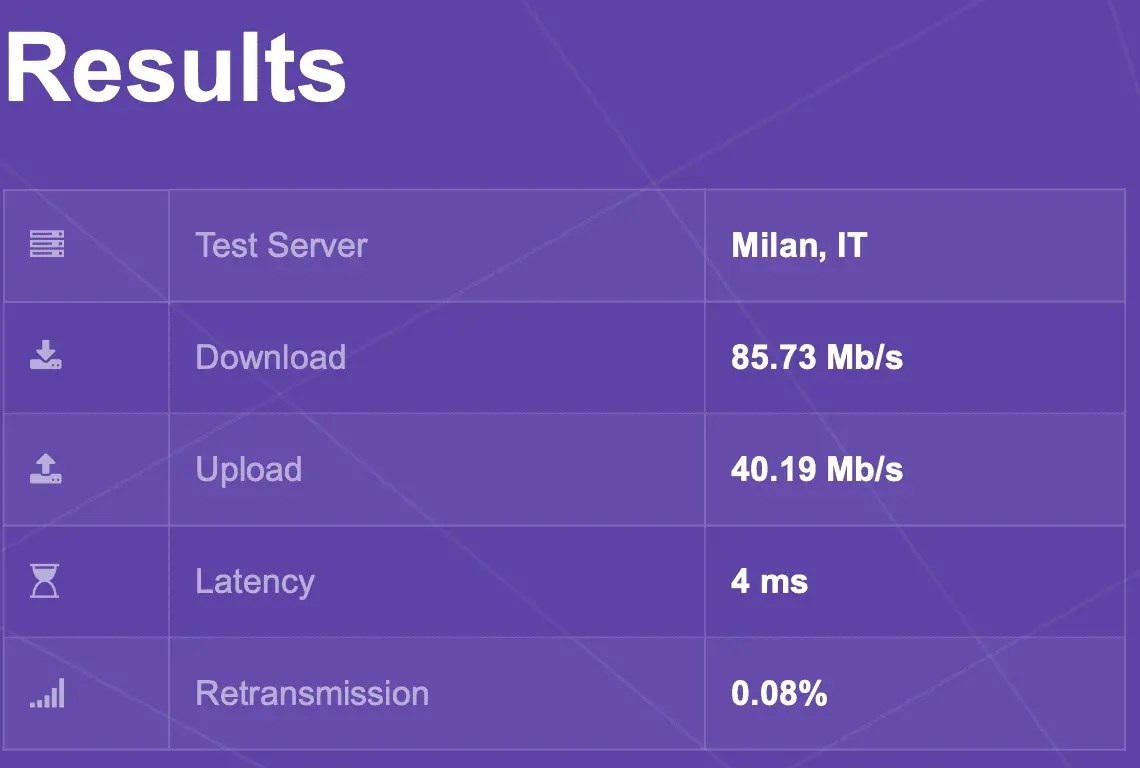The width and height of the screenshot is (1140, 768).
Task: Select the Latency label
Action: pyautogui.click(x=255, y=581)
